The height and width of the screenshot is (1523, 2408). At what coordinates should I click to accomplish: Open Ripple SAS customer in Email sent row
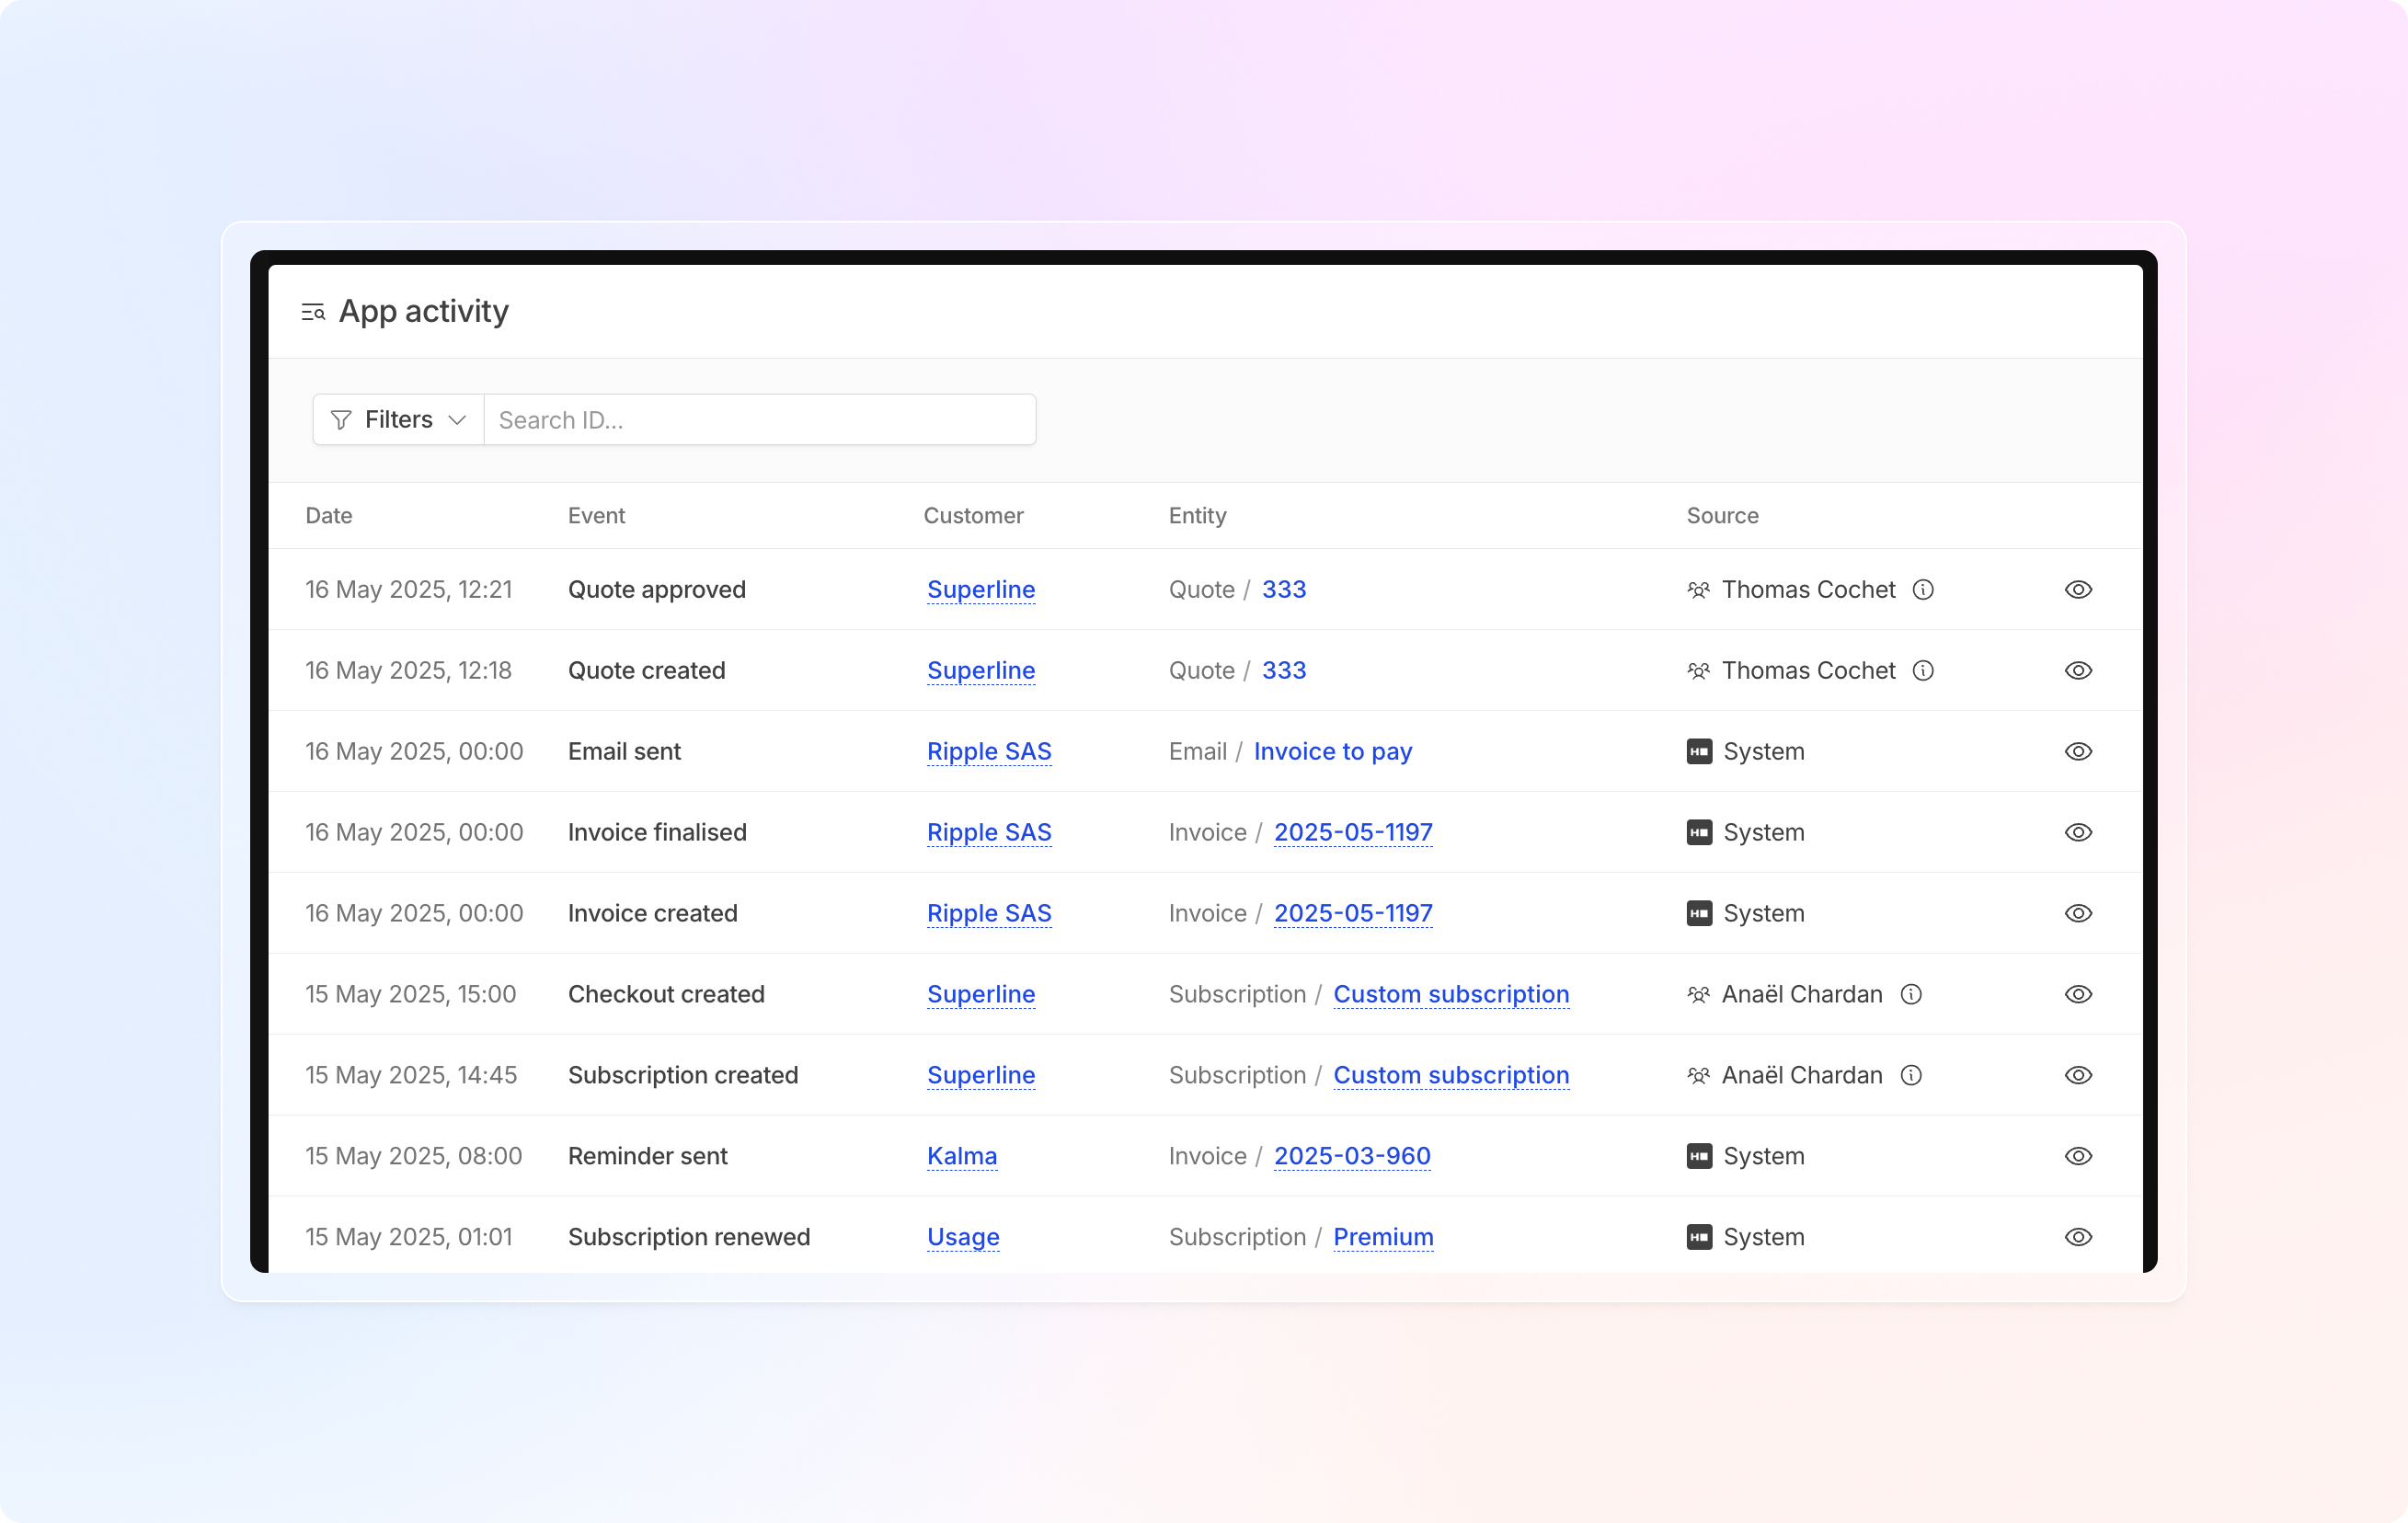click(x=989, y=752)
